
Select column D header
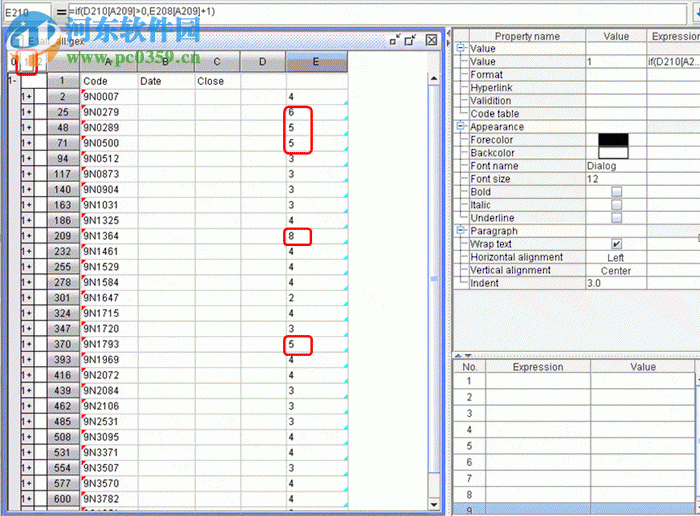tap(263, 62)
